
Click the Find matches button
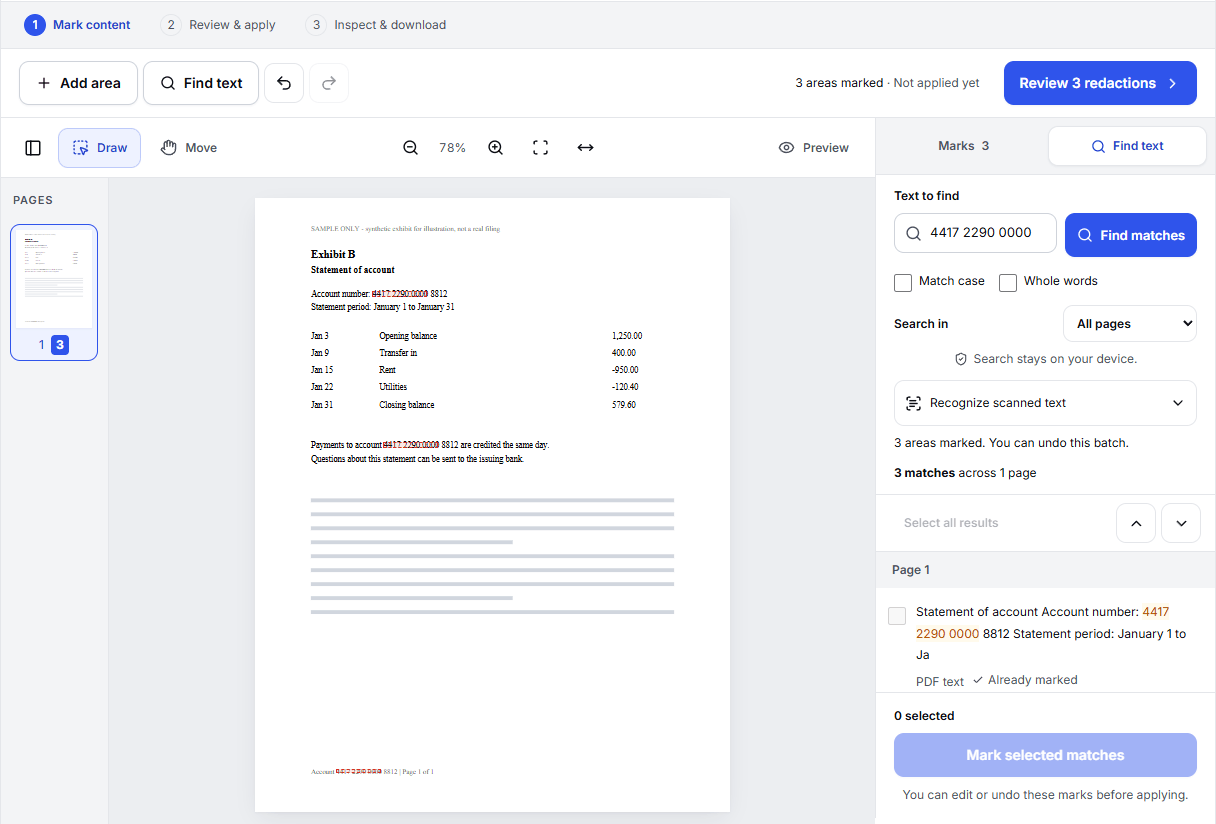tap(1131, 235)
